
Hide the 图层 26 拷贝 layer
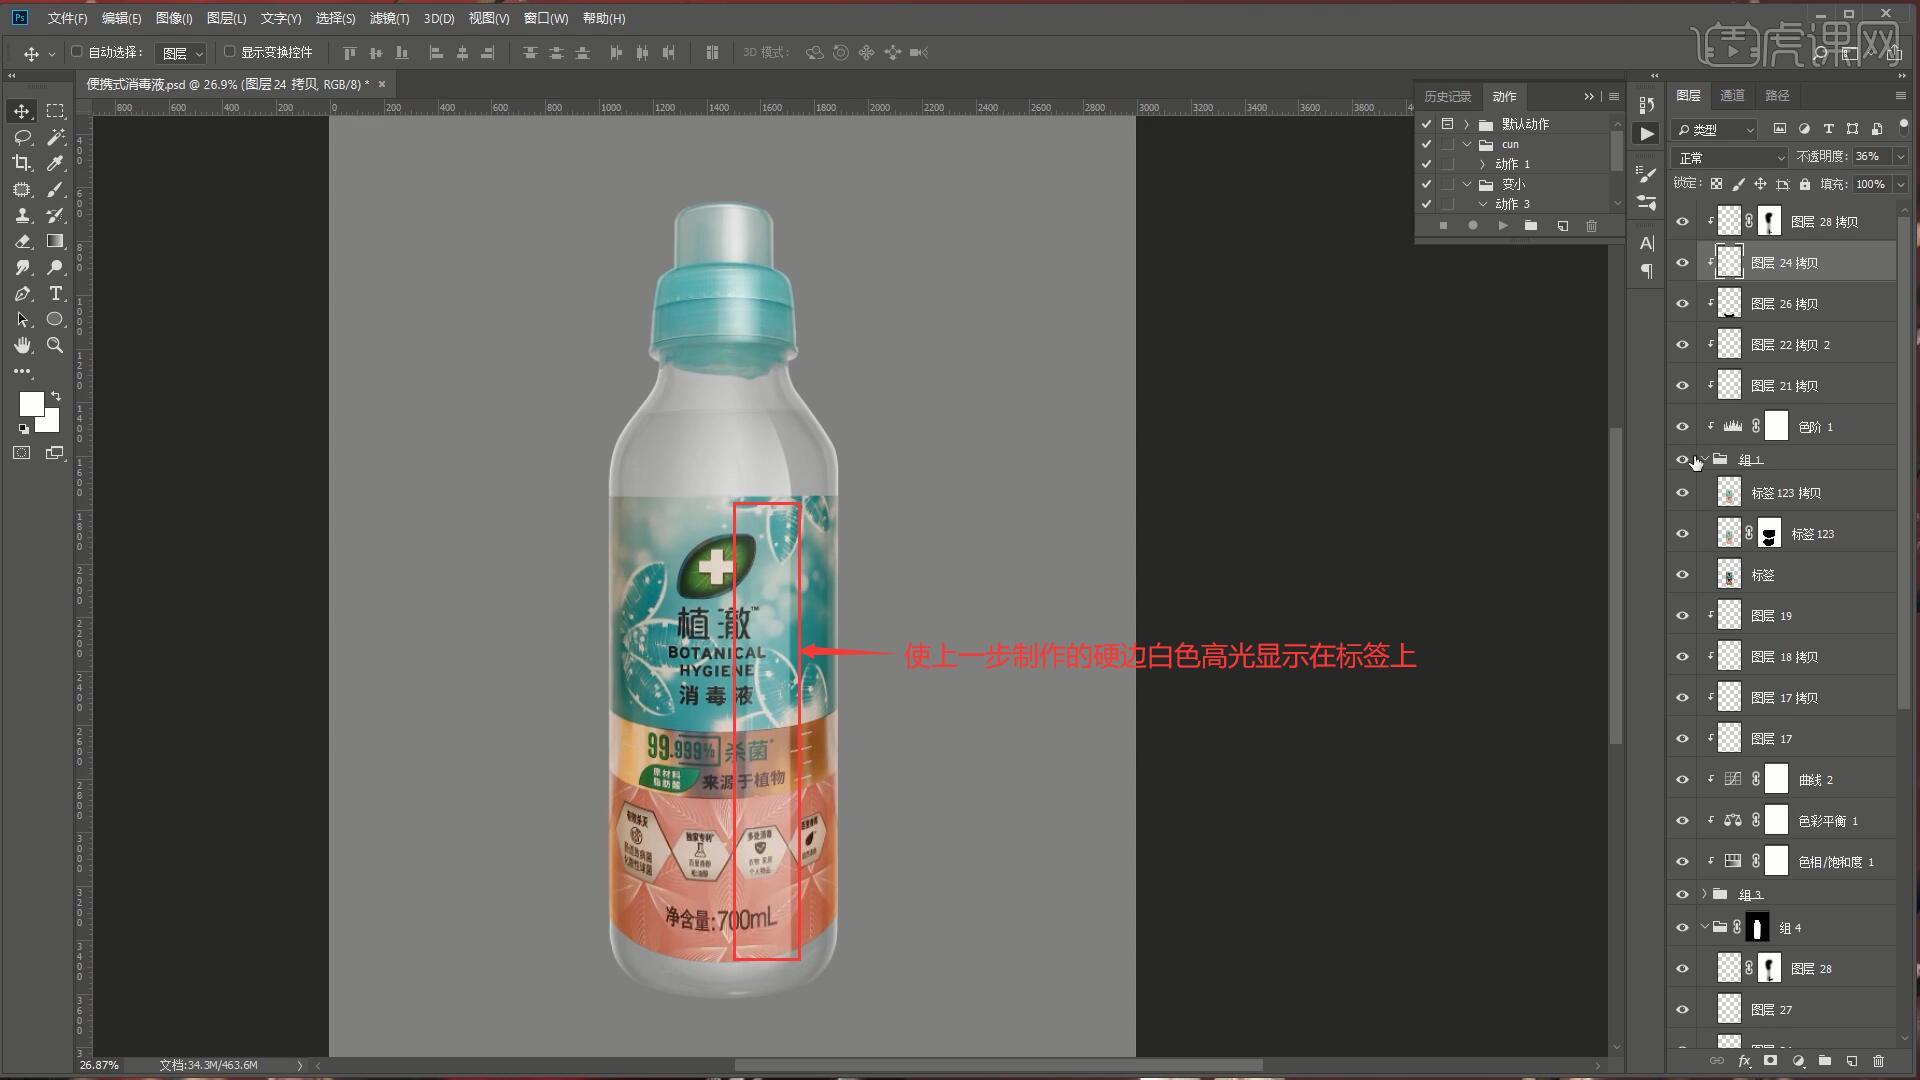[1682, 304]
